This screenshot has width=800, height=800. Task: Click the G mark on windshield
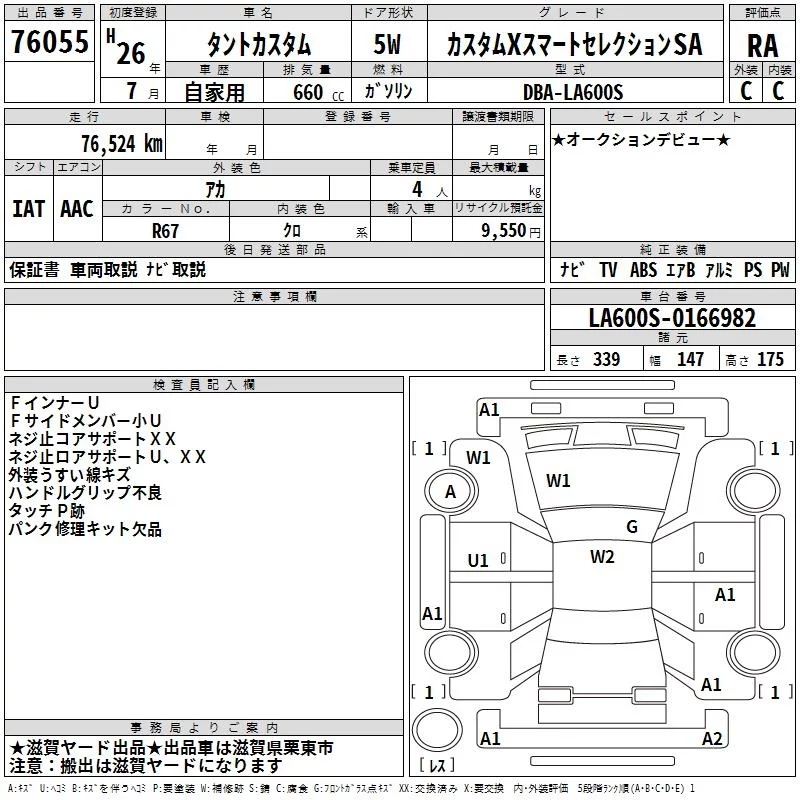[x=632, y=527]
